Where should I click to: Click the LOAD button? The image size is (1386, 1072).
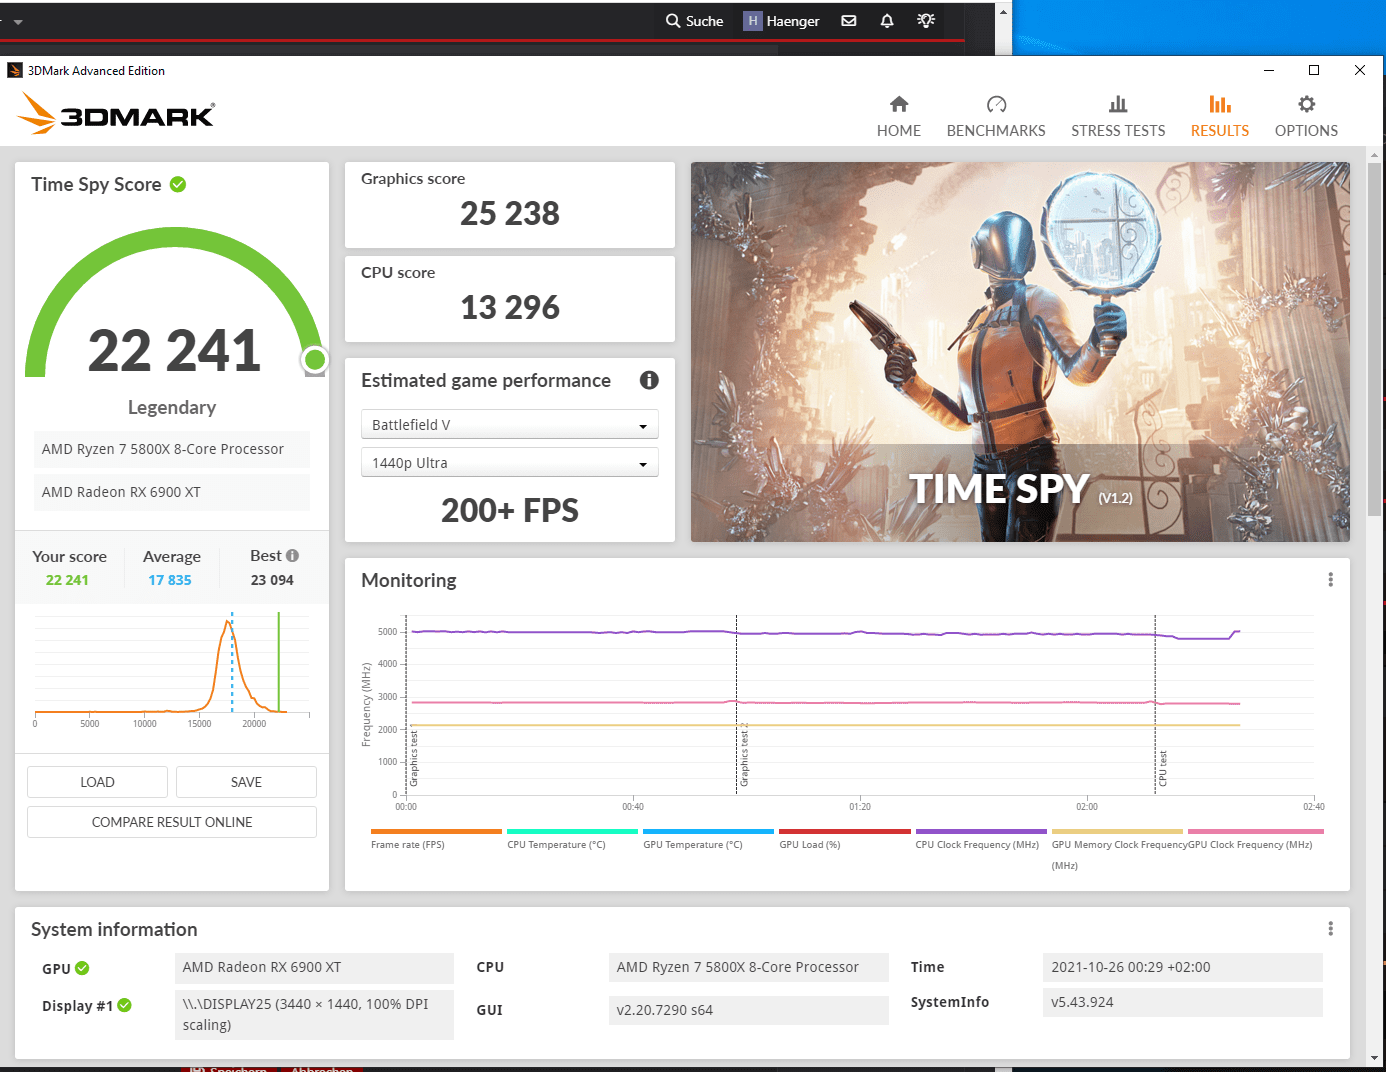coord(97,782)
